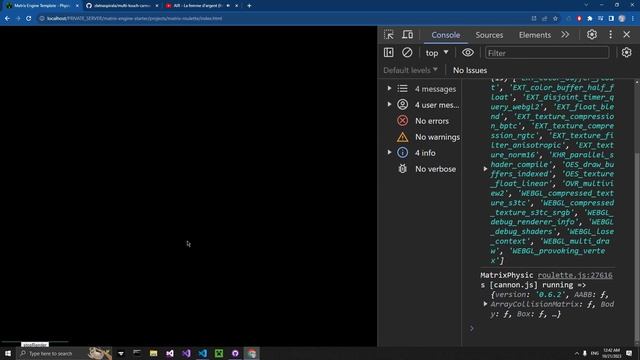This screenshot has width=640, height=360.
Task: Click the taskbar search box
Action: tap(64, 353)
